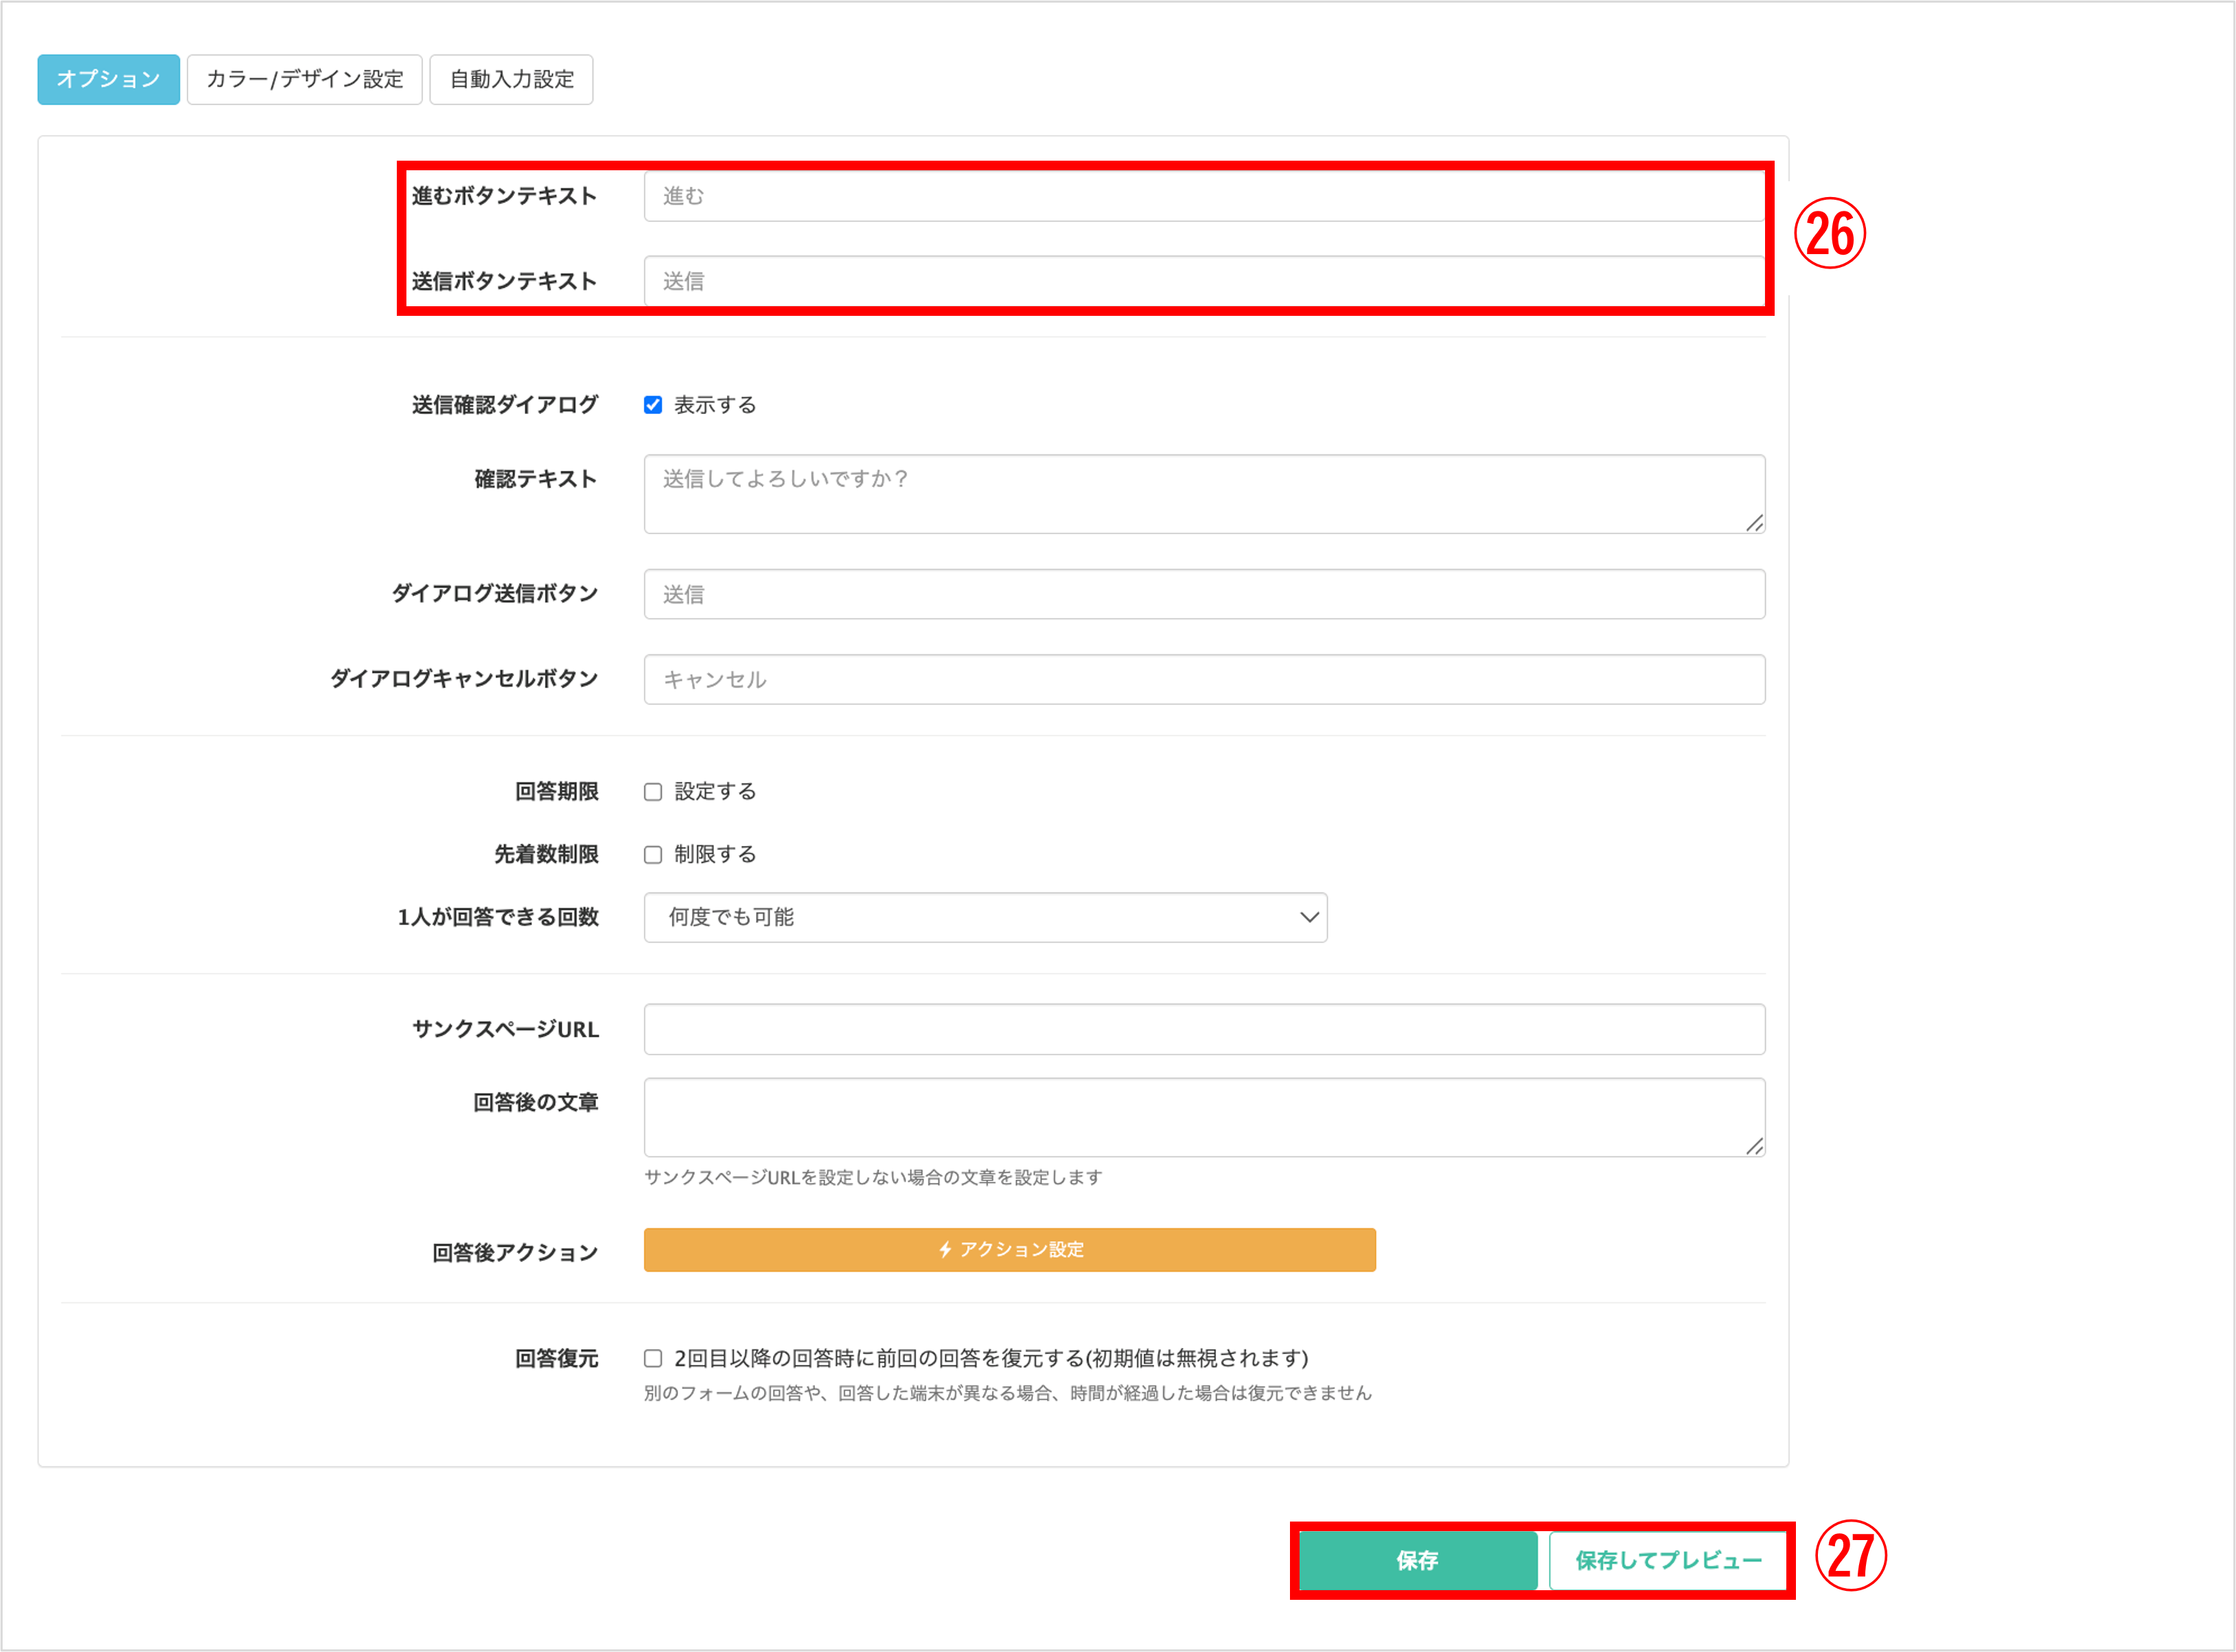The image size is (2236, 1652).
Task: Click the green 保存 button
Action: click(x=1417, y=1560)
